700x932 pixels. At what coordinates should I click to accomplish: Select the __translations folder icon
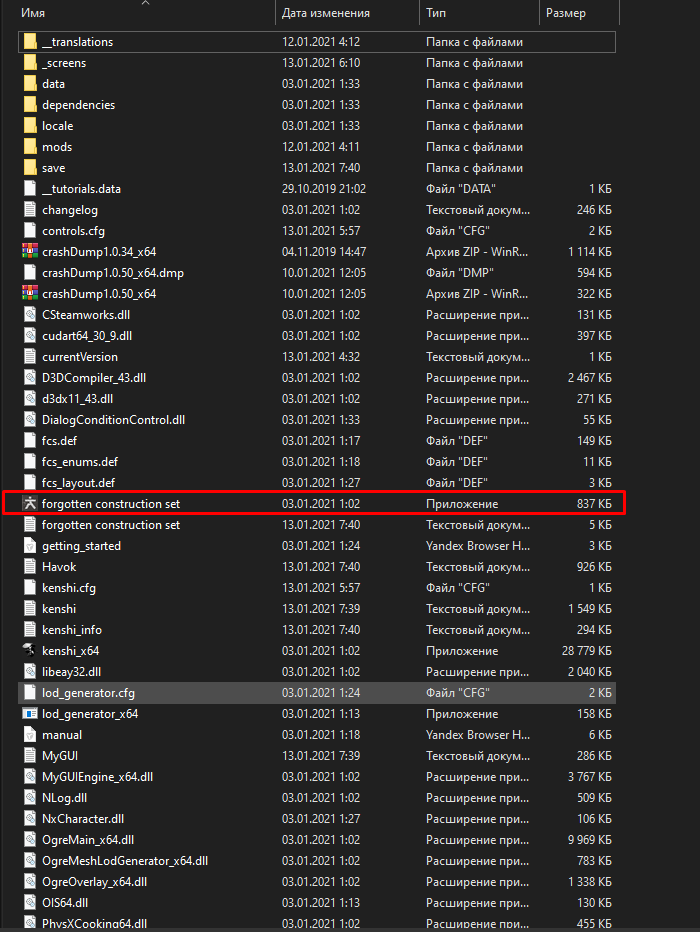30,42
